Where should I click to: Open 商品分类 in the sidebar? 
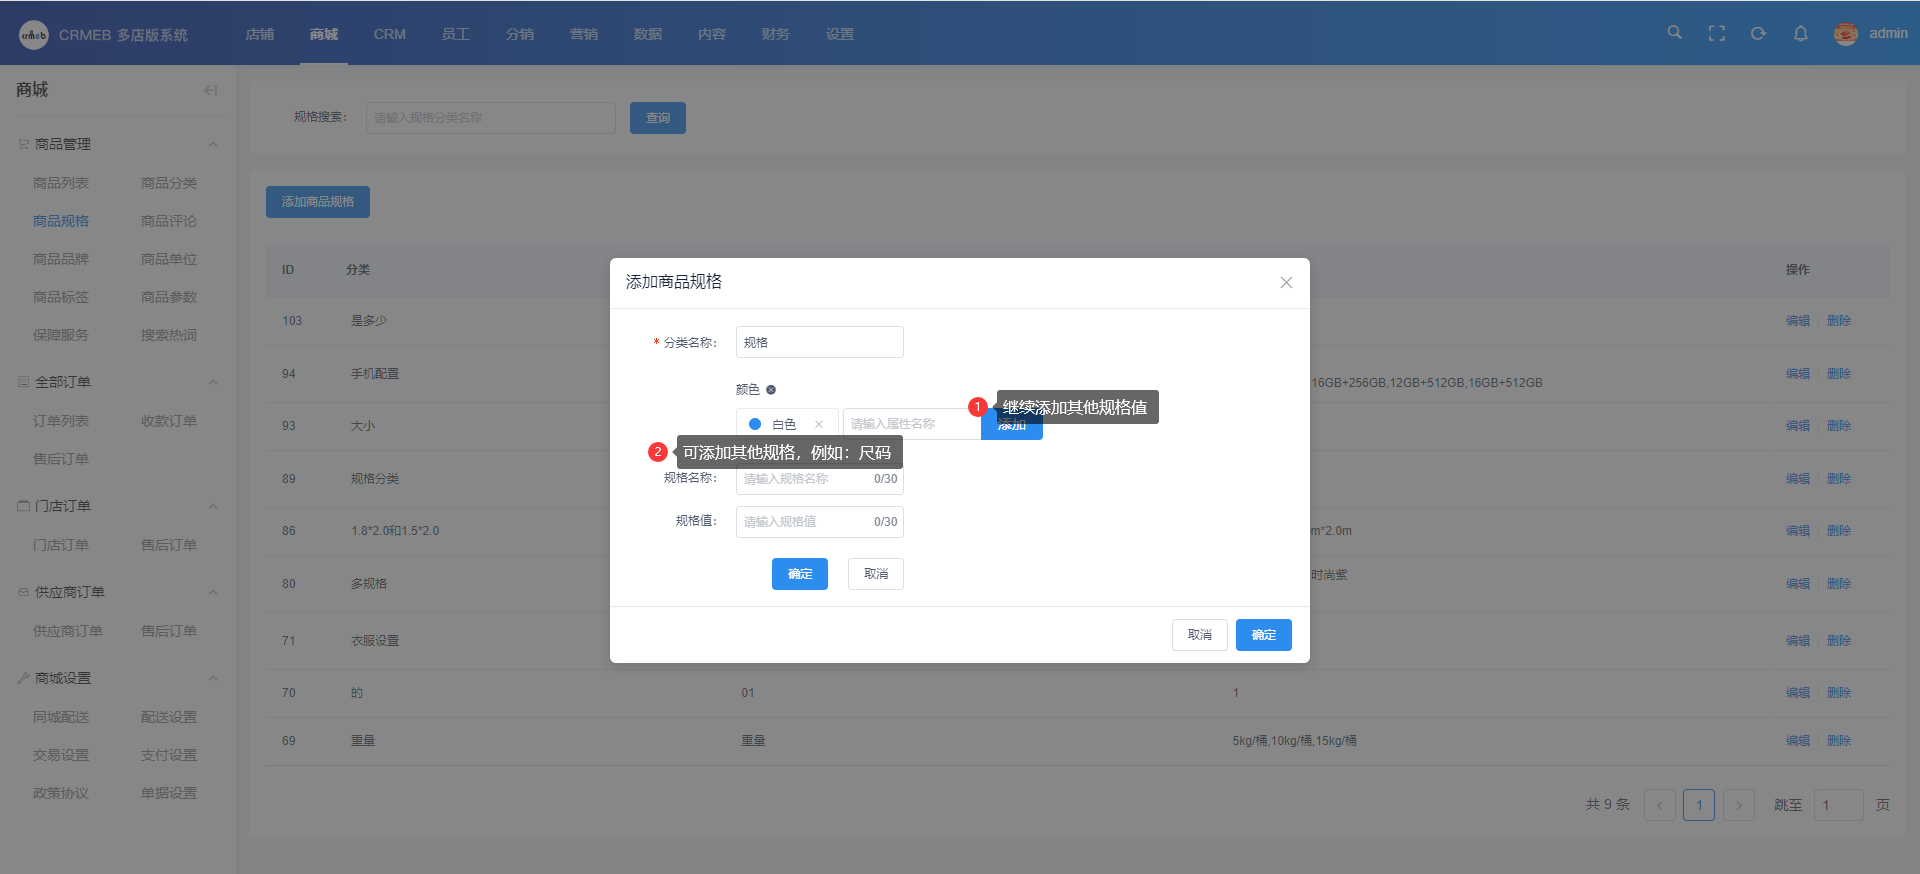tap(169, 183)
